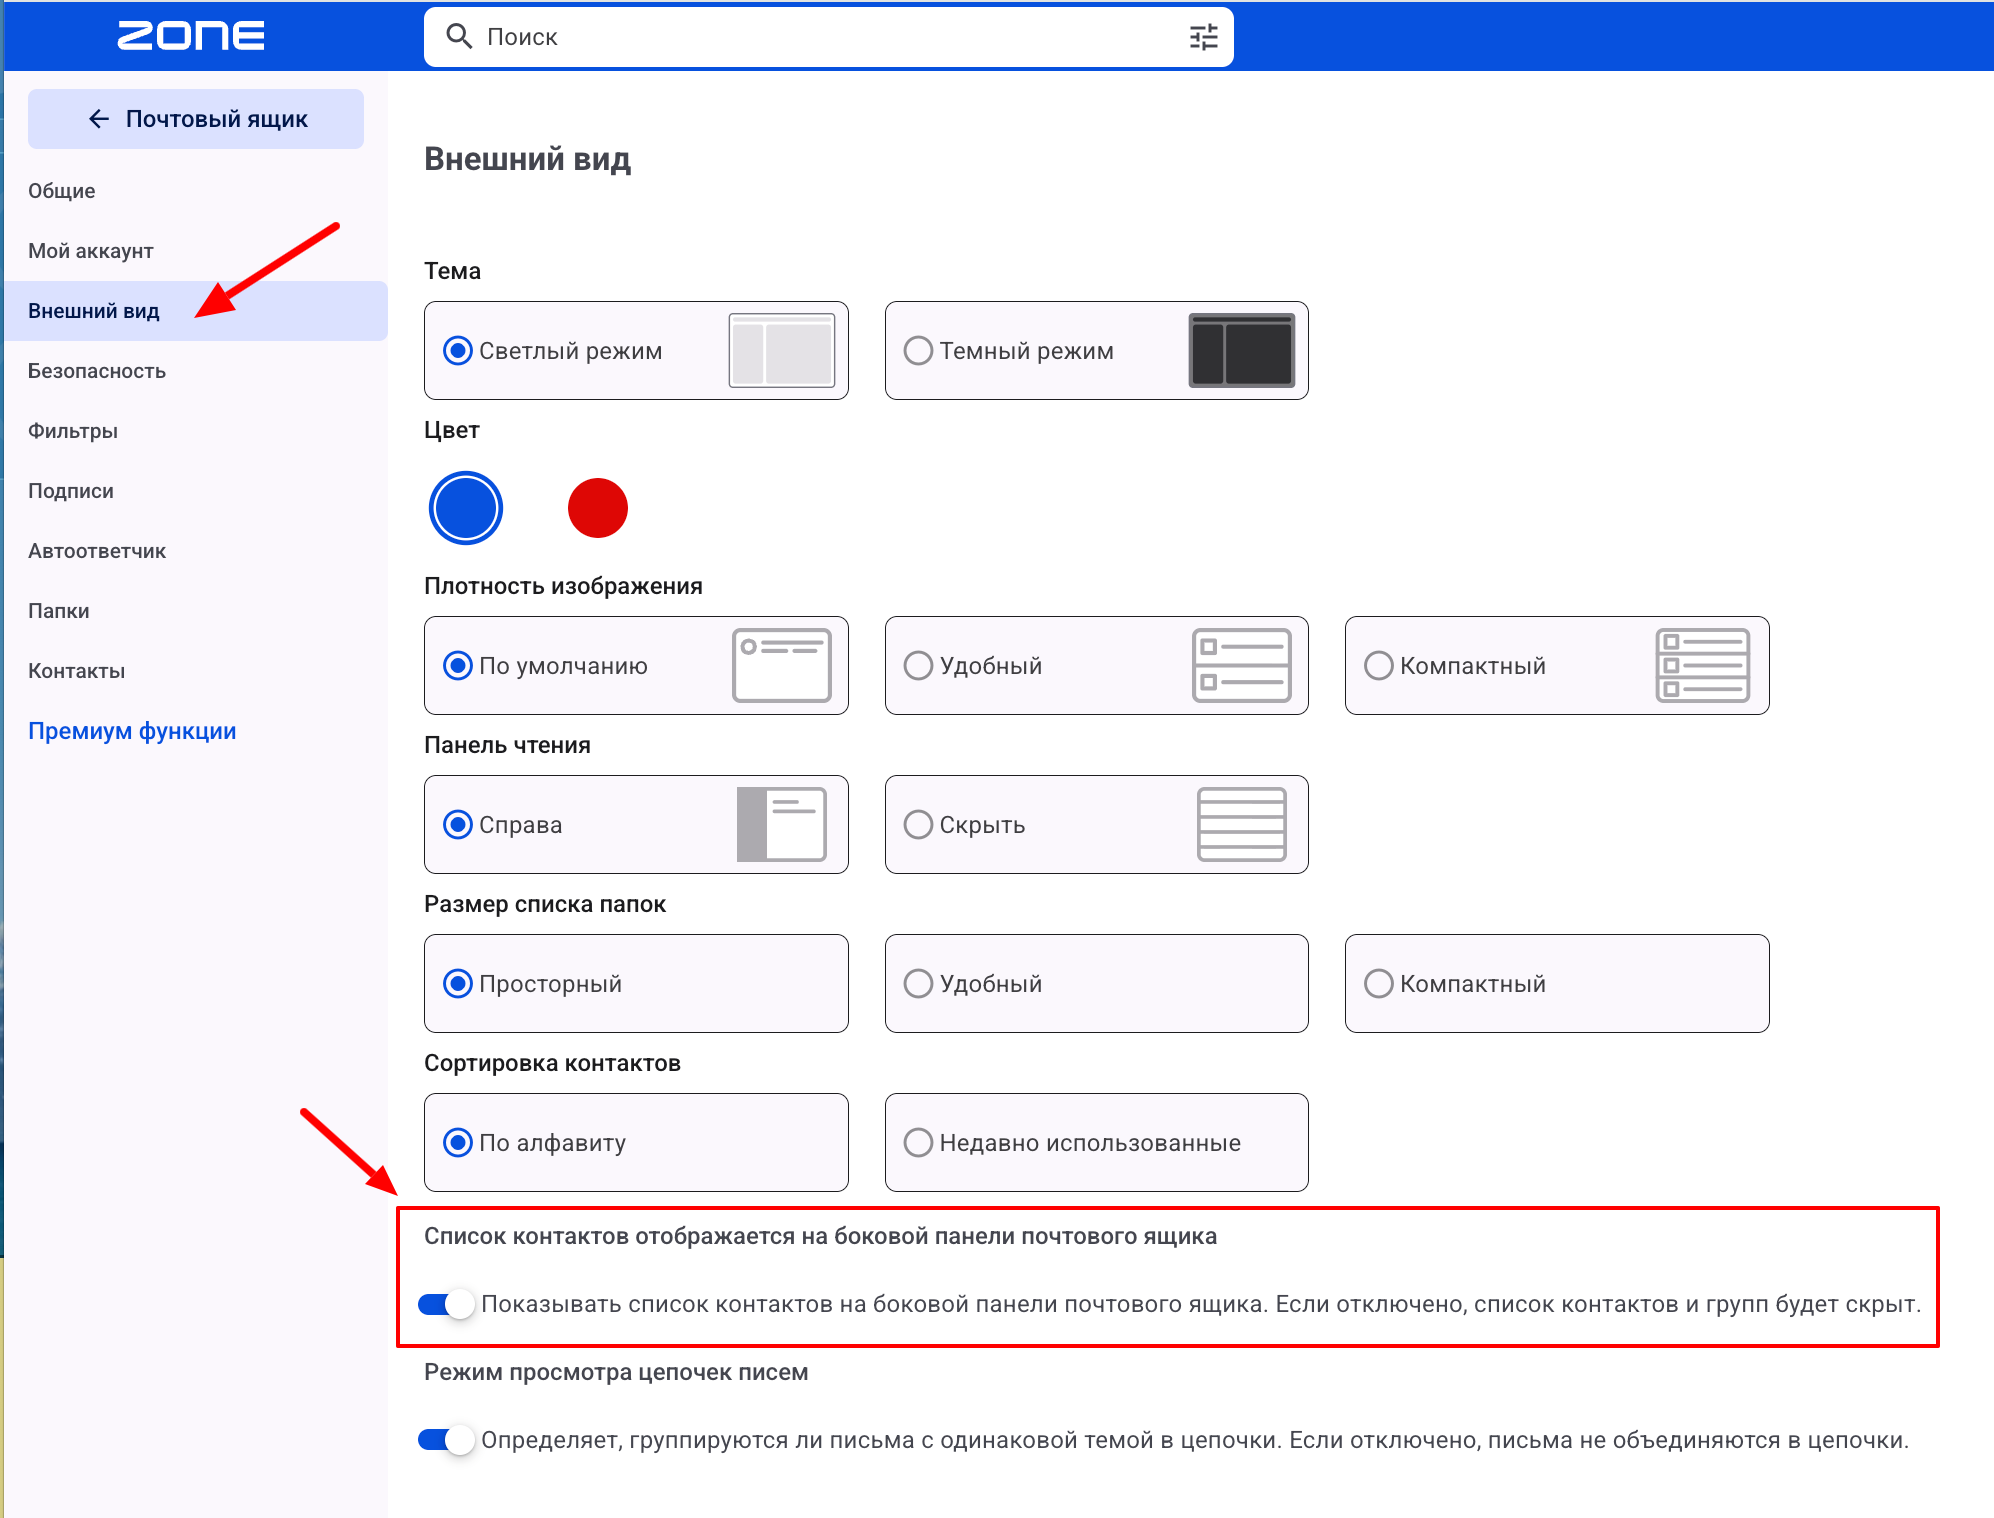1994x1518 pixels.
Task: Click the ZONE logo
Action: 191,36
